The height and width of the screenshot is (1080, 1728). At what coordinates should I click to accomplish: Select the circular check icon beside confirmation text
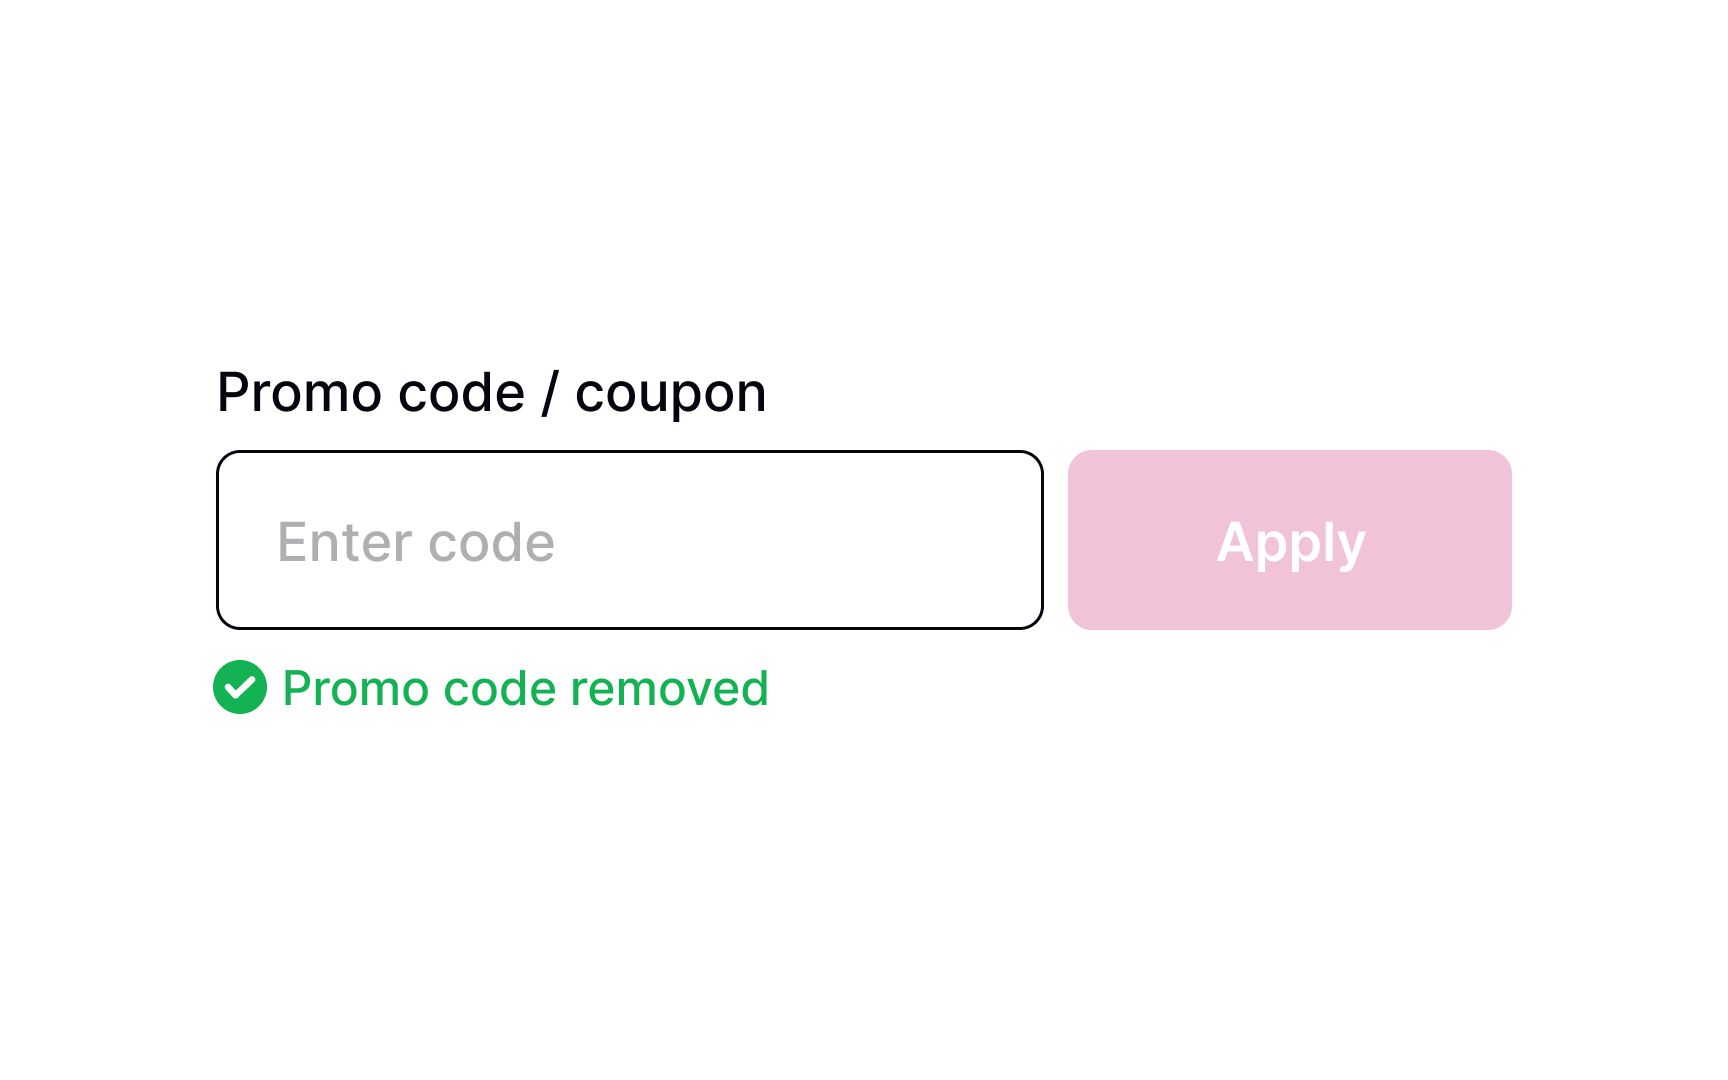tap(239, 689)
